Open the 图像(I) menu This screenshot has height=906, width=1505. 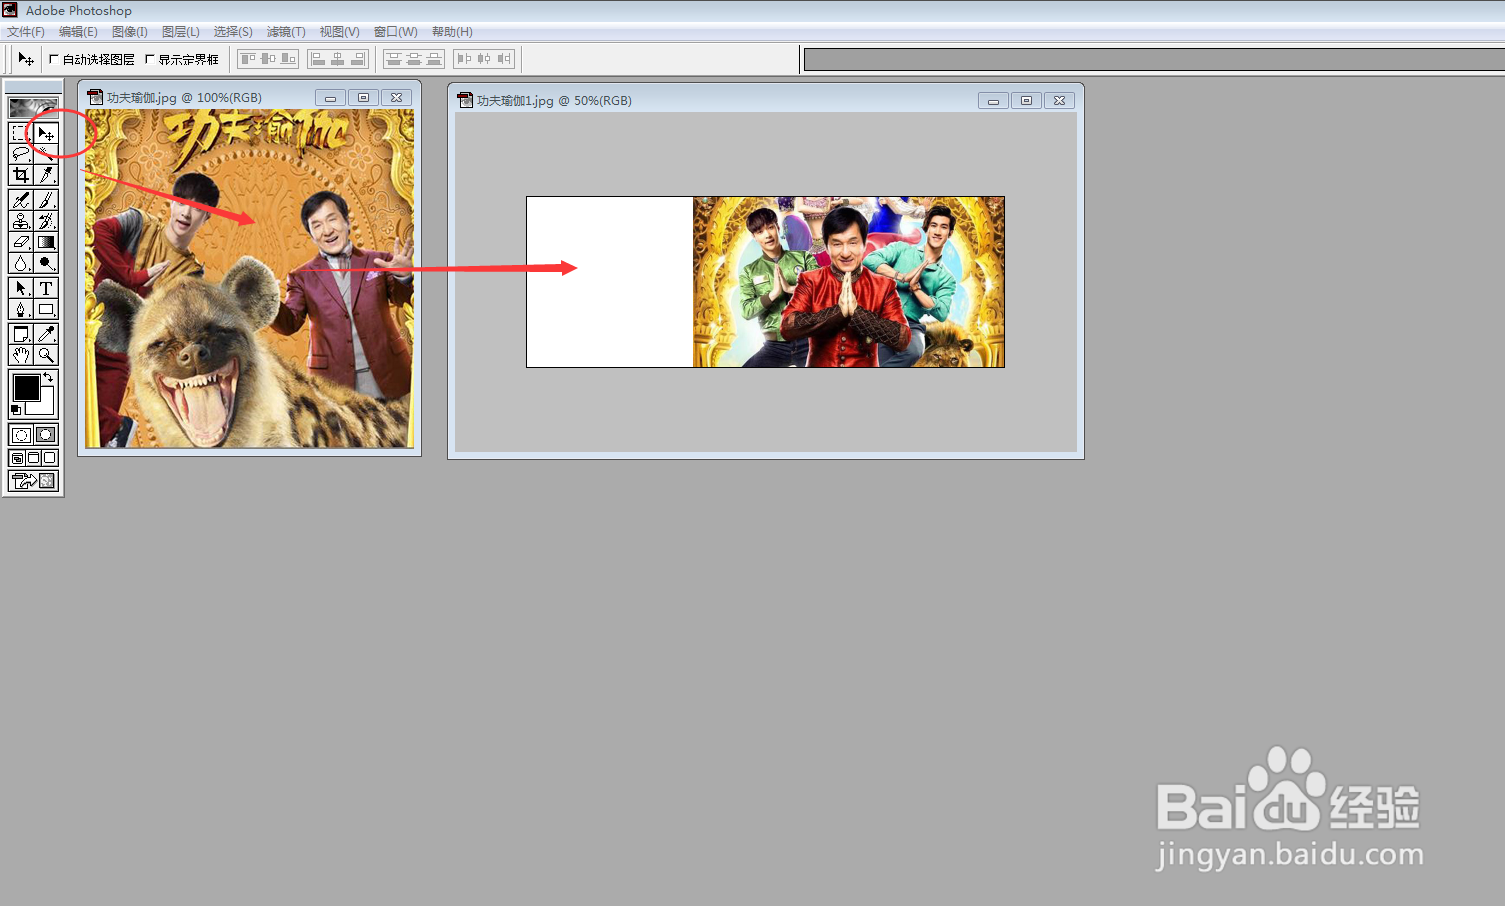pos(130,32)
